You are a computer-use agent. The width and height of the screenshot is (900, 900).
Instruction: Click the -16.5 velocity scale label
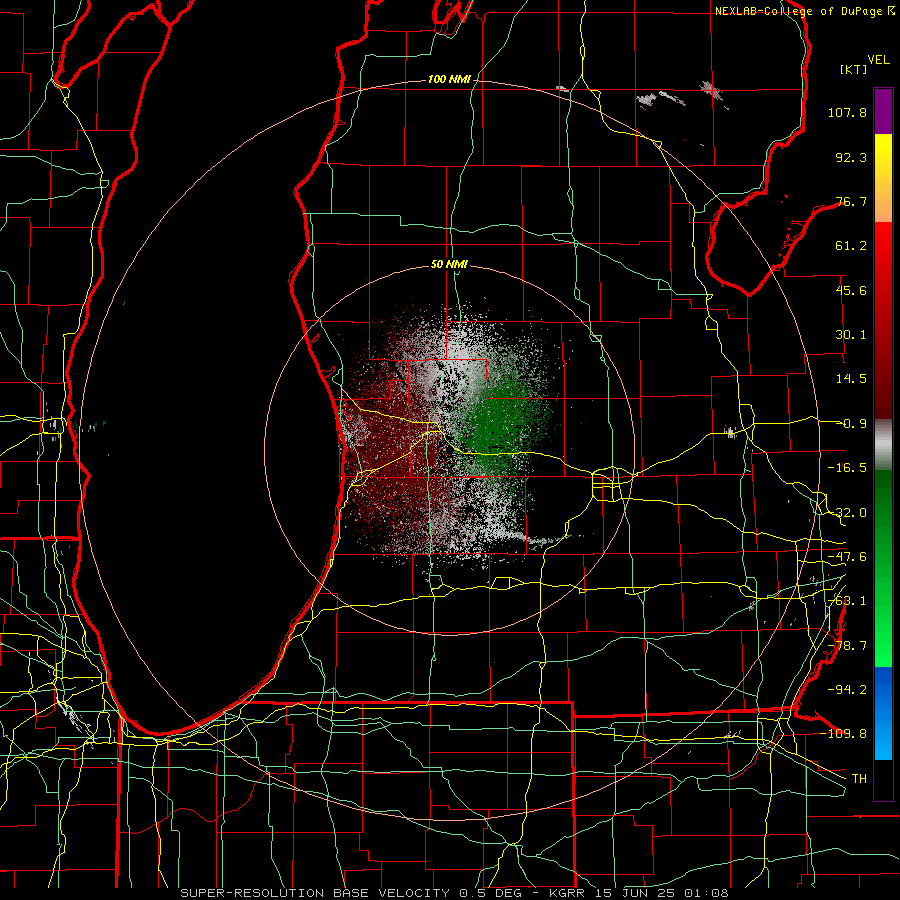[847, 468]
